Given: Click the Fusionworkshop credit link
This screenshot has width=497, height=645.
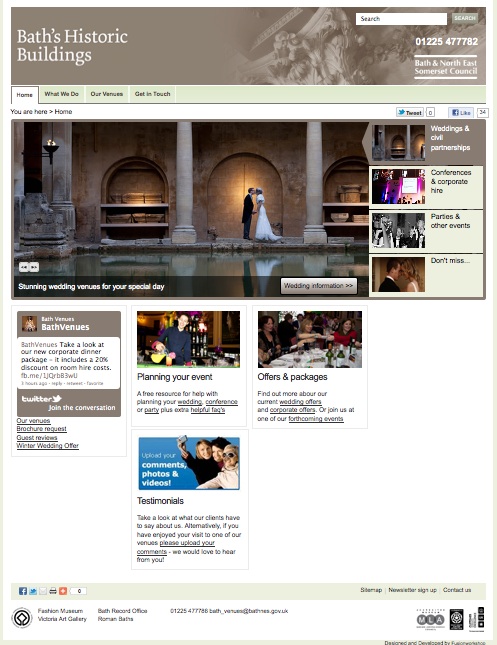Looking at the screenshot, I should click(468, 643).
